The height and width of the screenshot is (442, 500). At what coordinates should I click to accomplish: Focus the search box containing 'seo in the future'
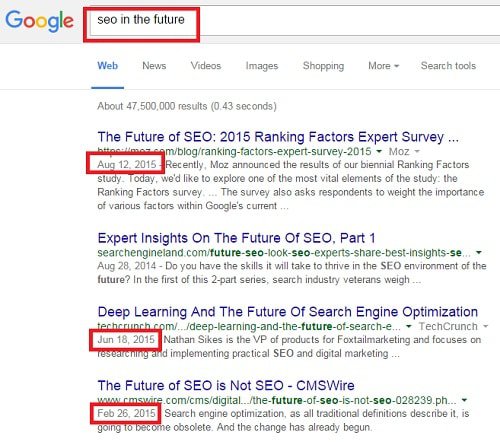(x=293, y=21)
